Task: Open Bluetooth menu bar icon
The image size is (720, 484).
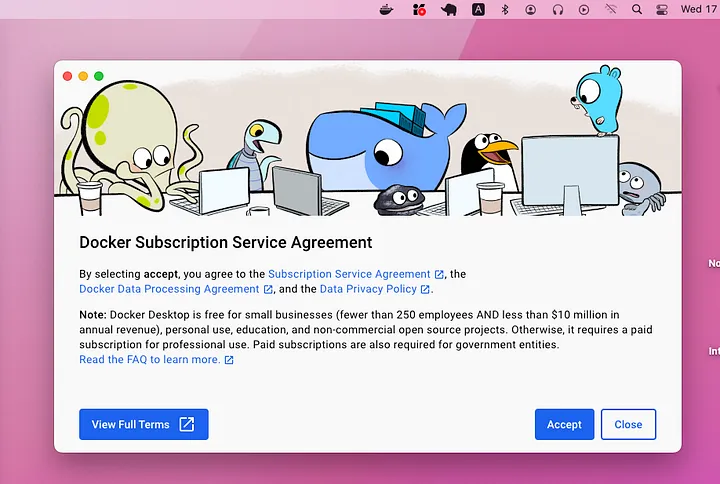Action: (x=505, y=9)
